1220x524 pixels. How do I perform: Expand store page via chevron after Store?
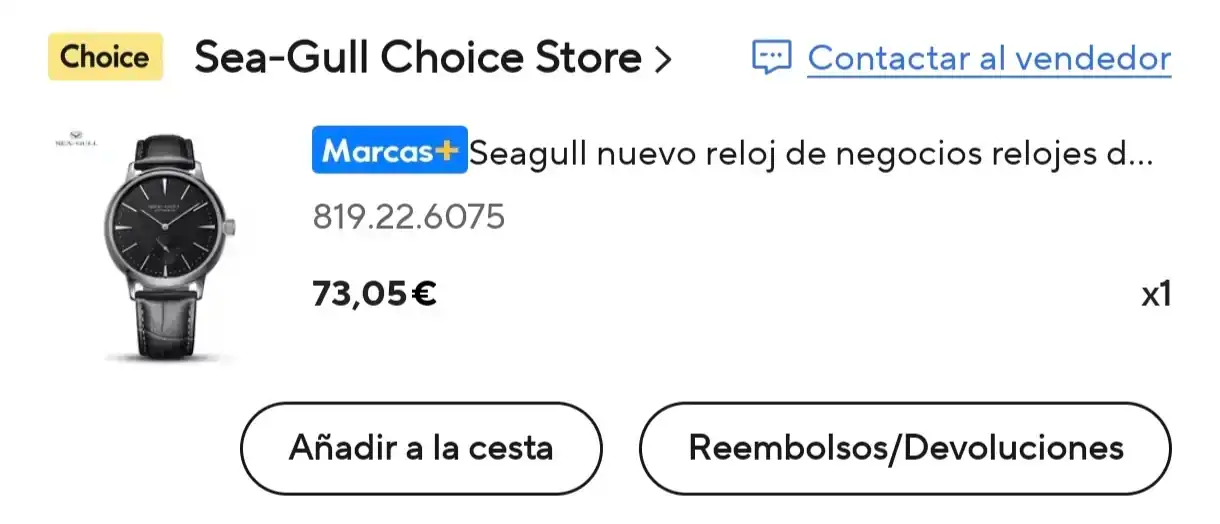[x=661, y=60]
